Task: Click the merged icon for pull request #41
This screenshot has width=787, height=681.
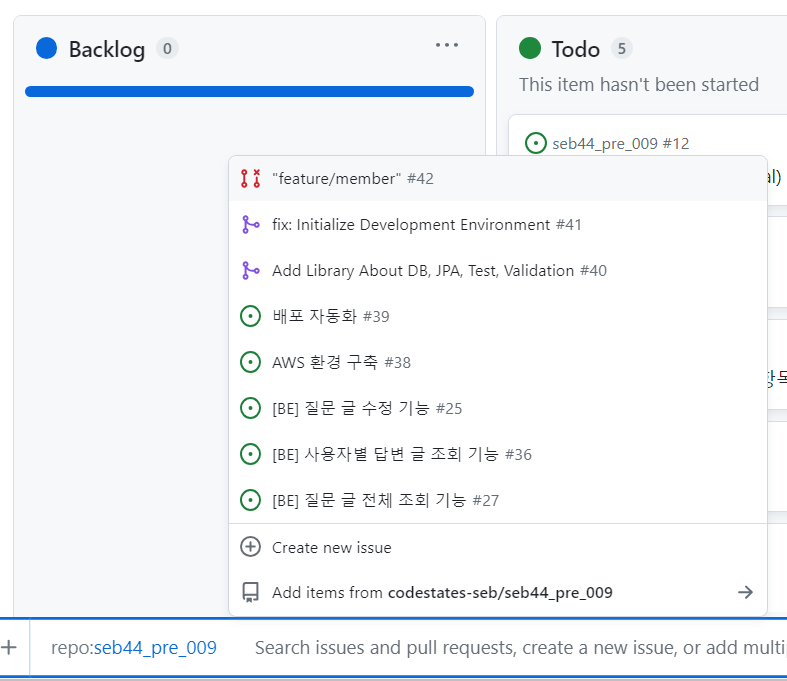Action: point(250,224)
